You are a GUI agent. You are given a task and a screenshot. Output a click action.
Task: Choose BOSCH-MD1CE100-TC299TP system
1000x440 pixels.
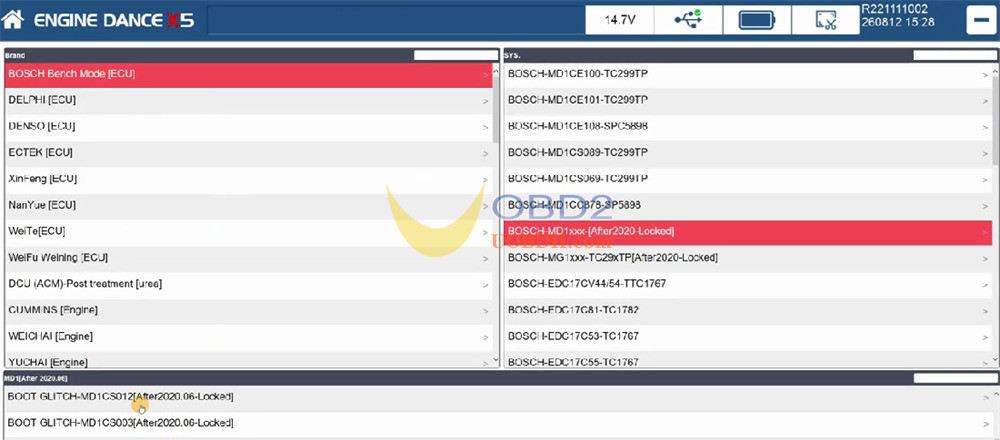pyautogui.click(x=748, y=75)
